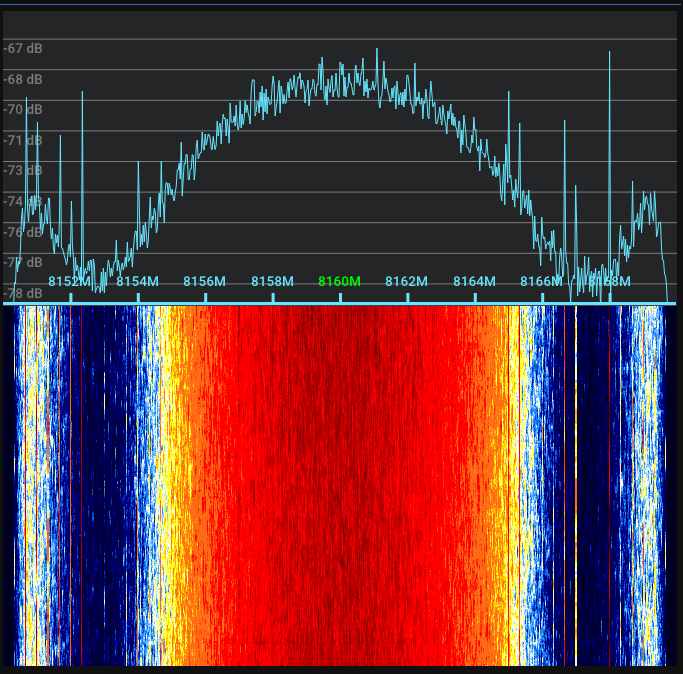Click the -70 dB scale label
683x674 pixels.
[x=23, y=109]
